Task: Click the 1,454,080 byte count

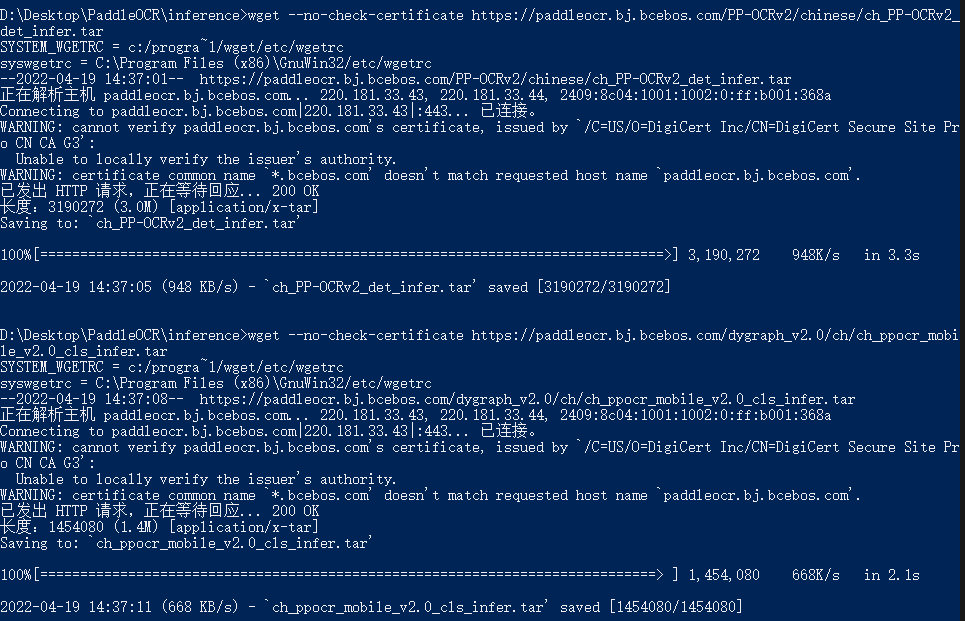Action: click(724, 575)
